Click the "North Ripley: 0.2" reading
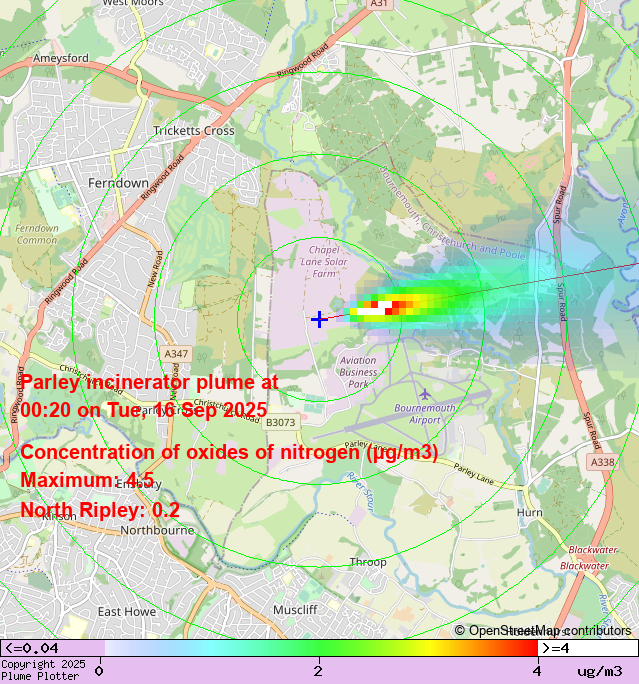 click(x=100, y=510)
